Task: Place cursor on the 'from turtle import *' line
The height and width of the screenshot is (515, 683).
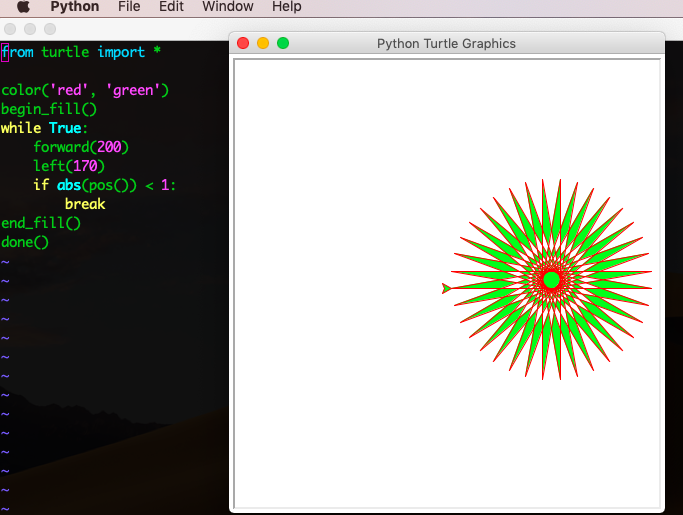Action: click(x=80, y=52)
